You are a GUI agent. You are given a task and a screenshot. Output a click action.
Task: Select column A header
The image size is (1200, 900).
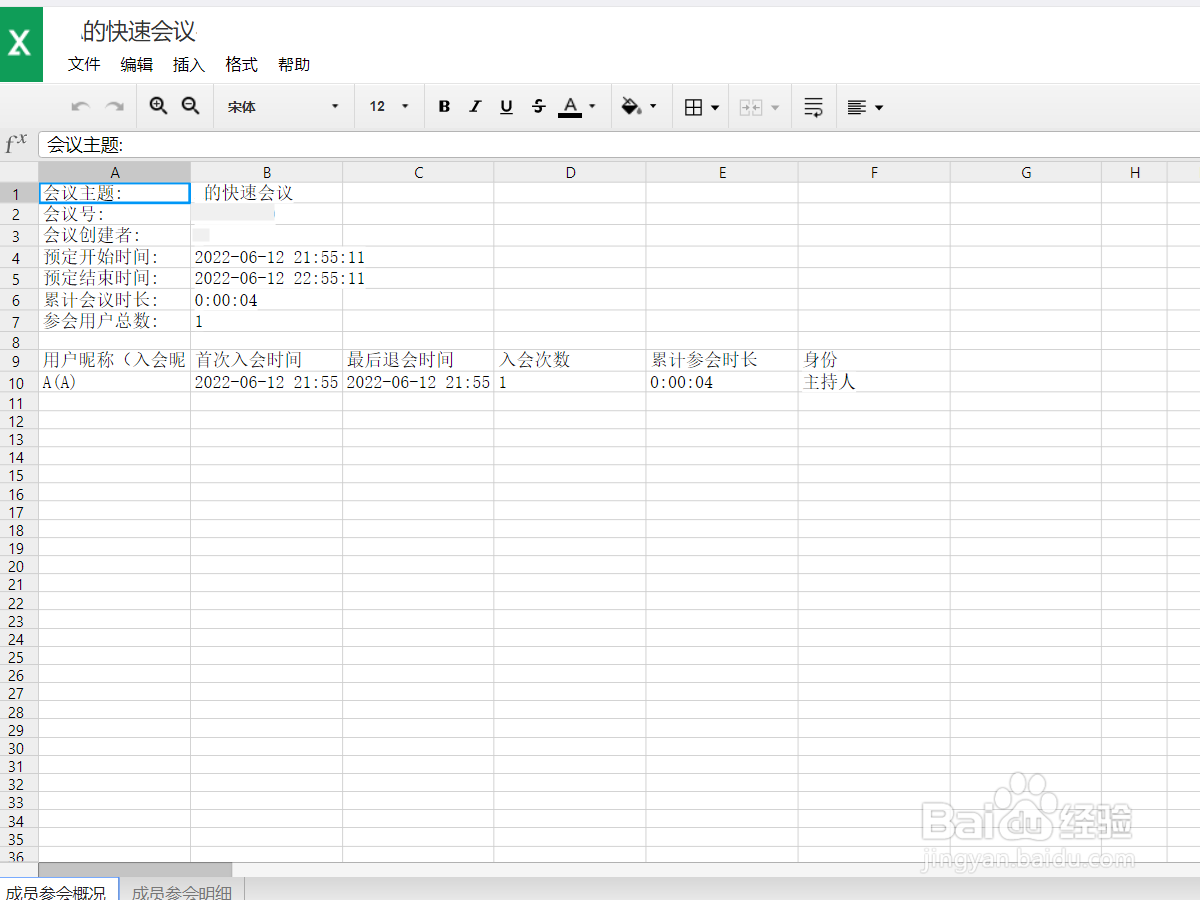tap(114, 172)
